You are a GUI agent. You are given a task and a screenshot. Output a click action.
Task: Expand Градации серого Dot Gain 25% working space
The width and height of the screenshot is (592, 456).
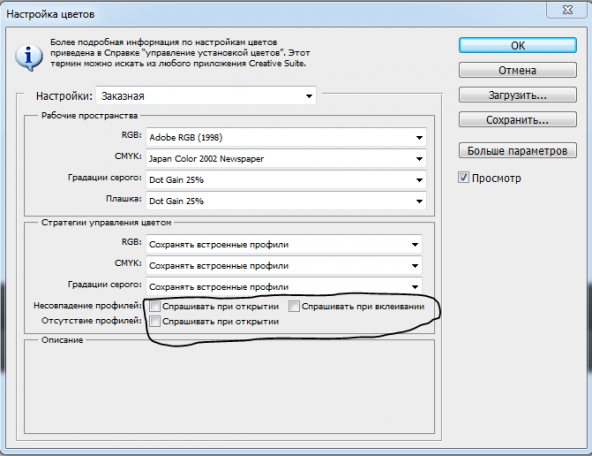pyautogui.click(x=286, y=180)
